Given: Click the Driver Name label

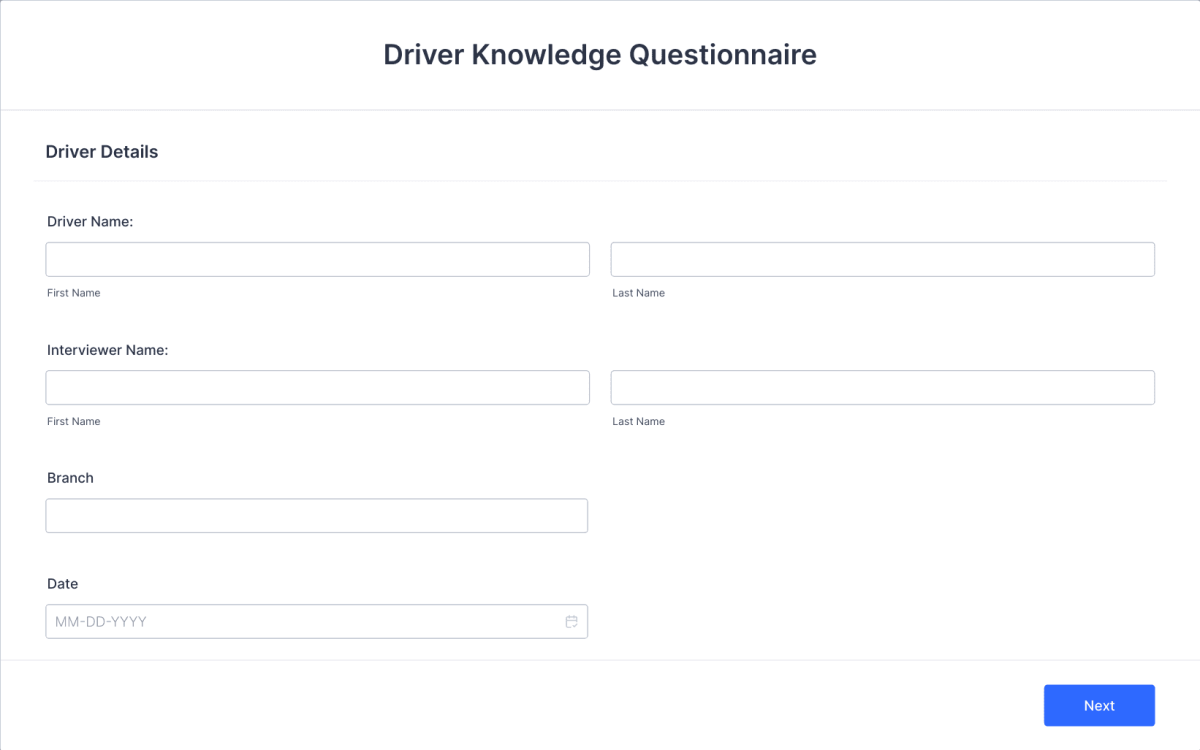Looking at the screenshot, I should (90, 221).
